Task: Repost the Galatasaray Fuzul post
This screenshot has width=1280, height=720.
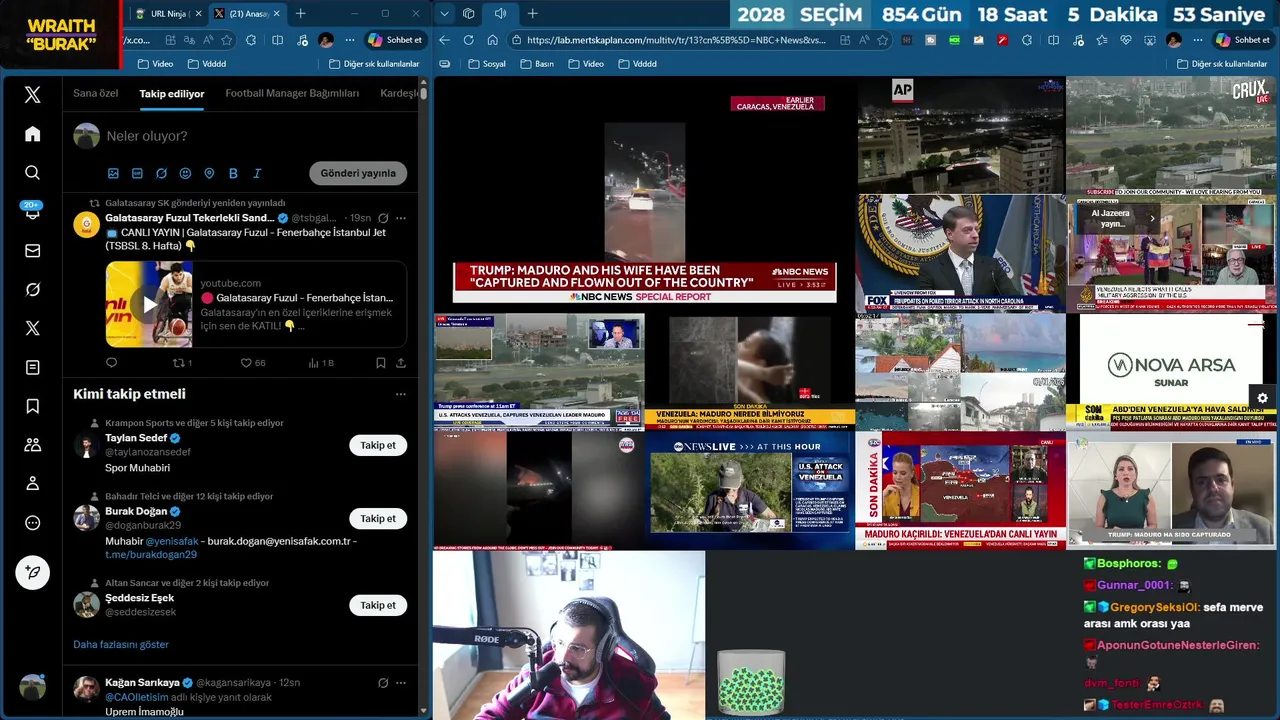Action: pos(182,363)
